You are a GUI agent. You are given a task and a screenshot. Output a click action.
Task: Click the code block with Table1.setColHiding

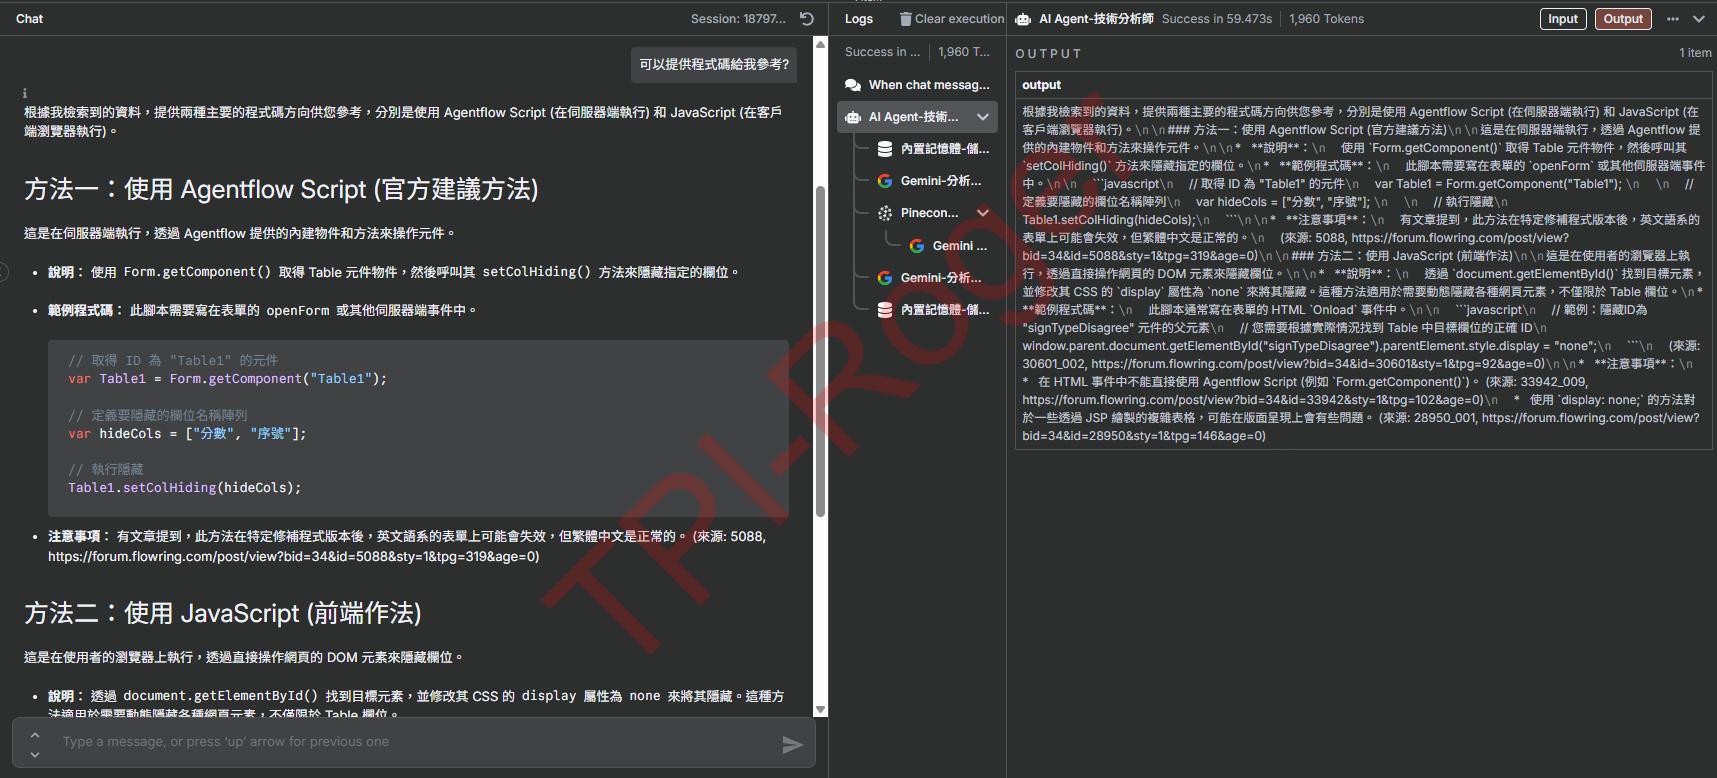418,428
